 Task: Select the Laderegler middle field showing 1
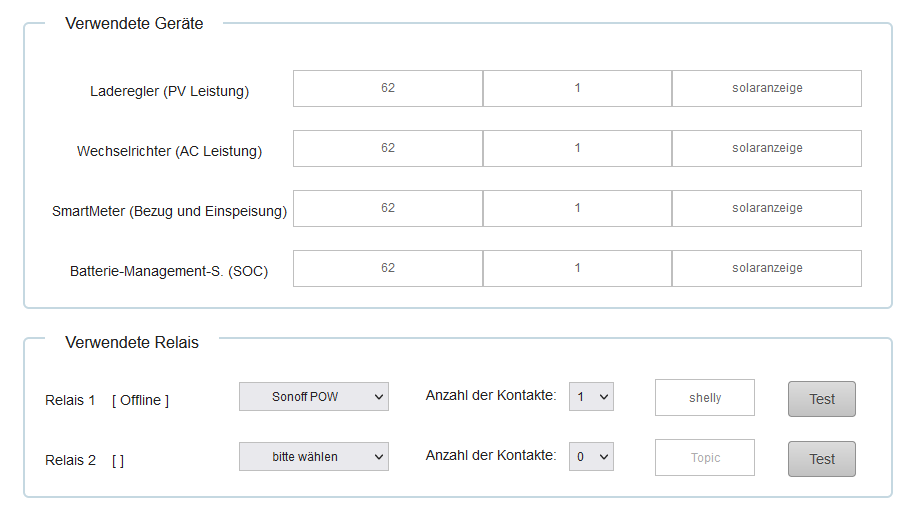pyautogui.click(x=577, y=88)
